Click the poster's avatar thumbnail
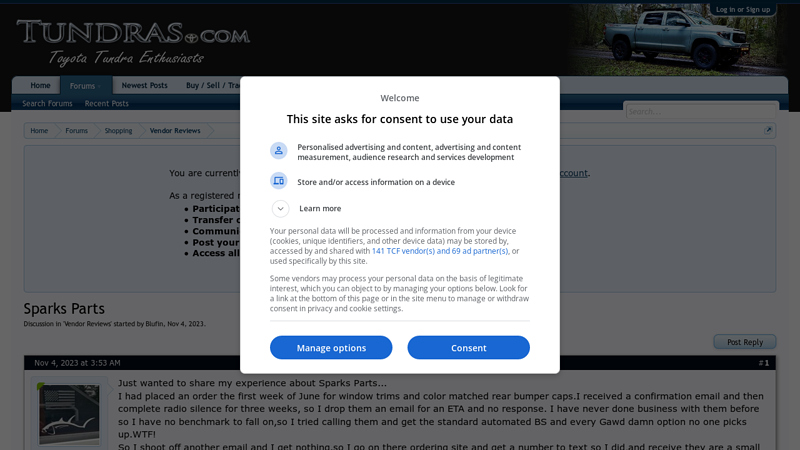 coord(69,413)
